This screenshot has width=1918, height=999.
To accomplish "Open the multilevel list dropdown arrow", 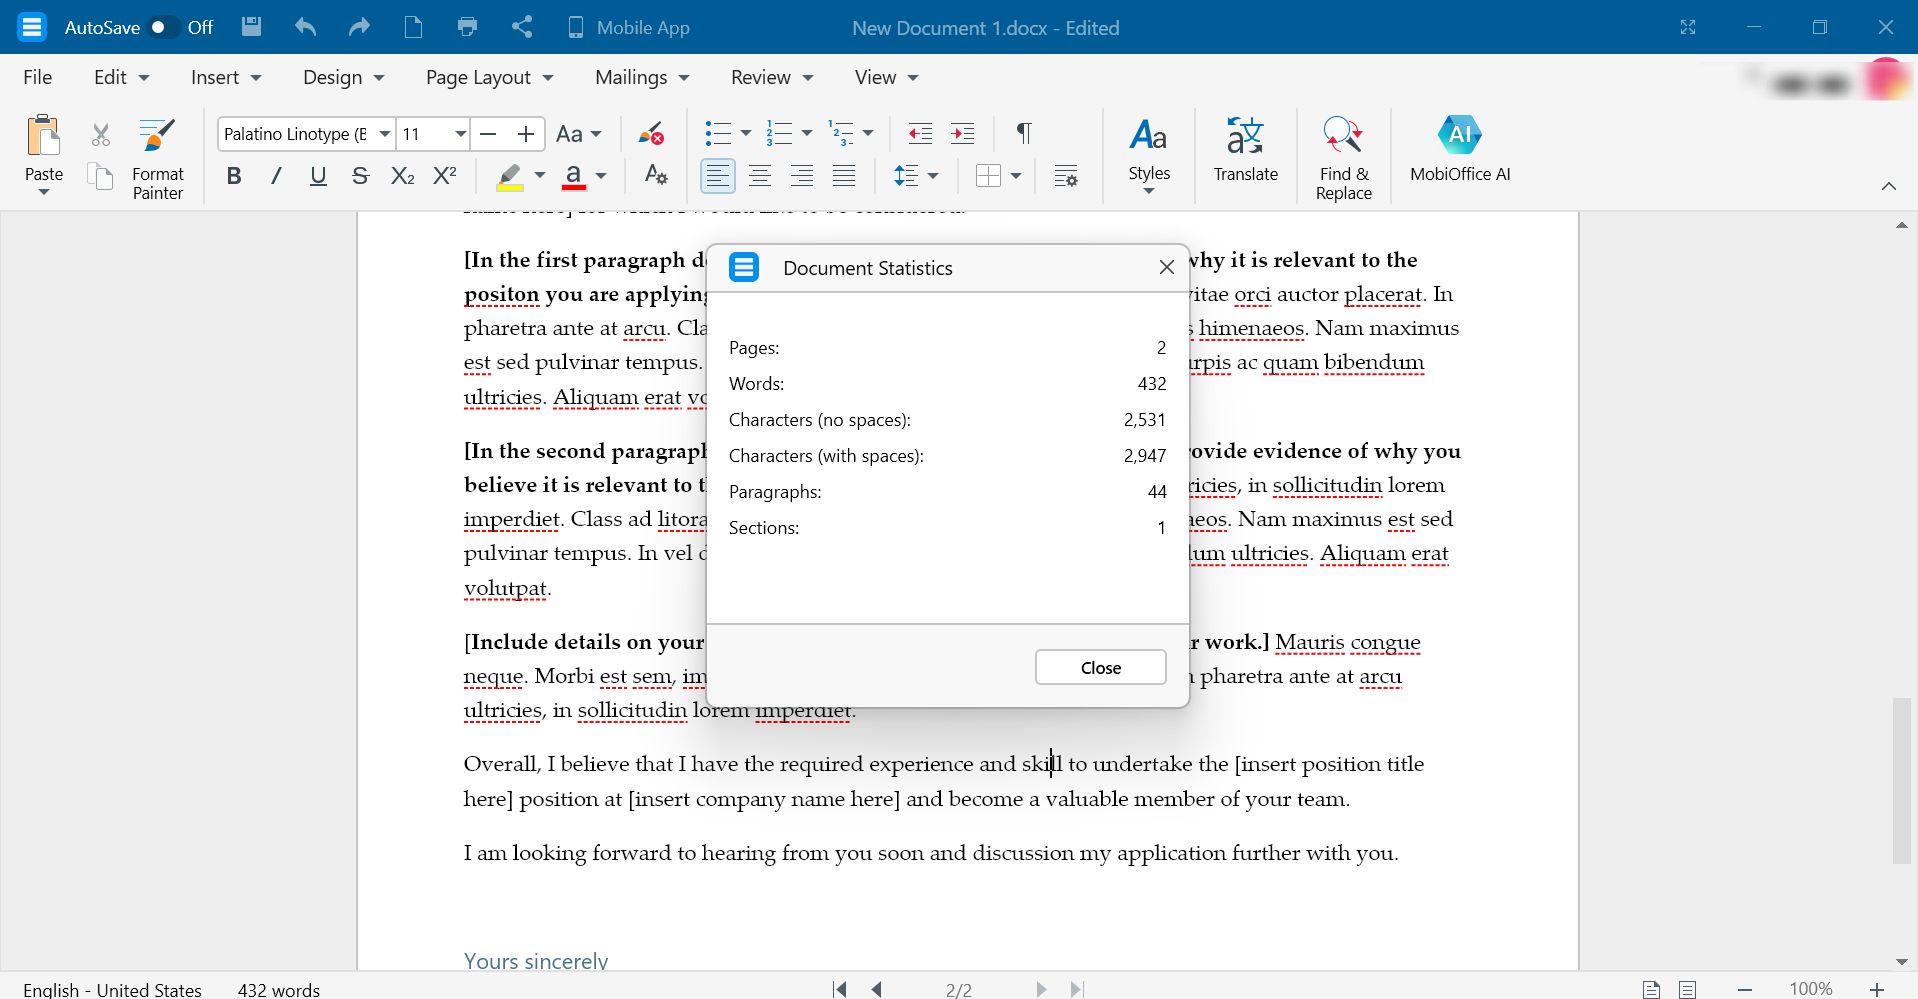I will (x=868, y=133).
